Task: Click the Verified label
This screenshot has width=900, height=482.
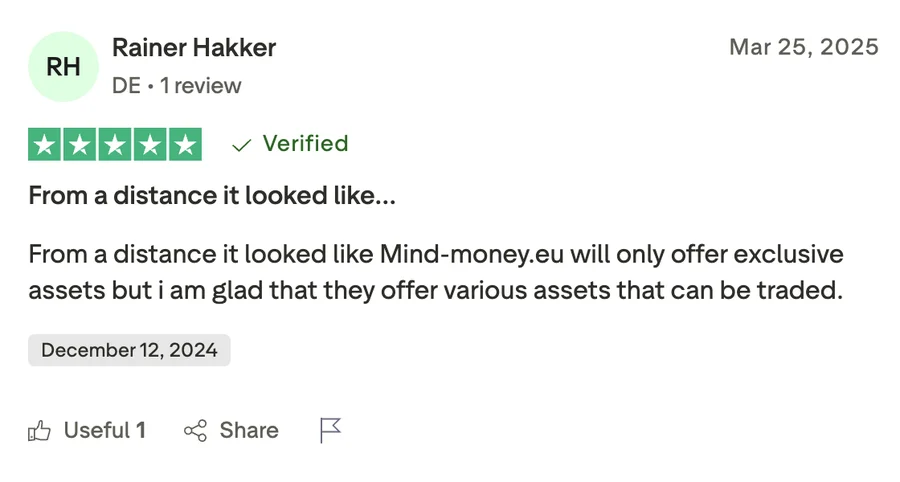Action: click(305, 144)
